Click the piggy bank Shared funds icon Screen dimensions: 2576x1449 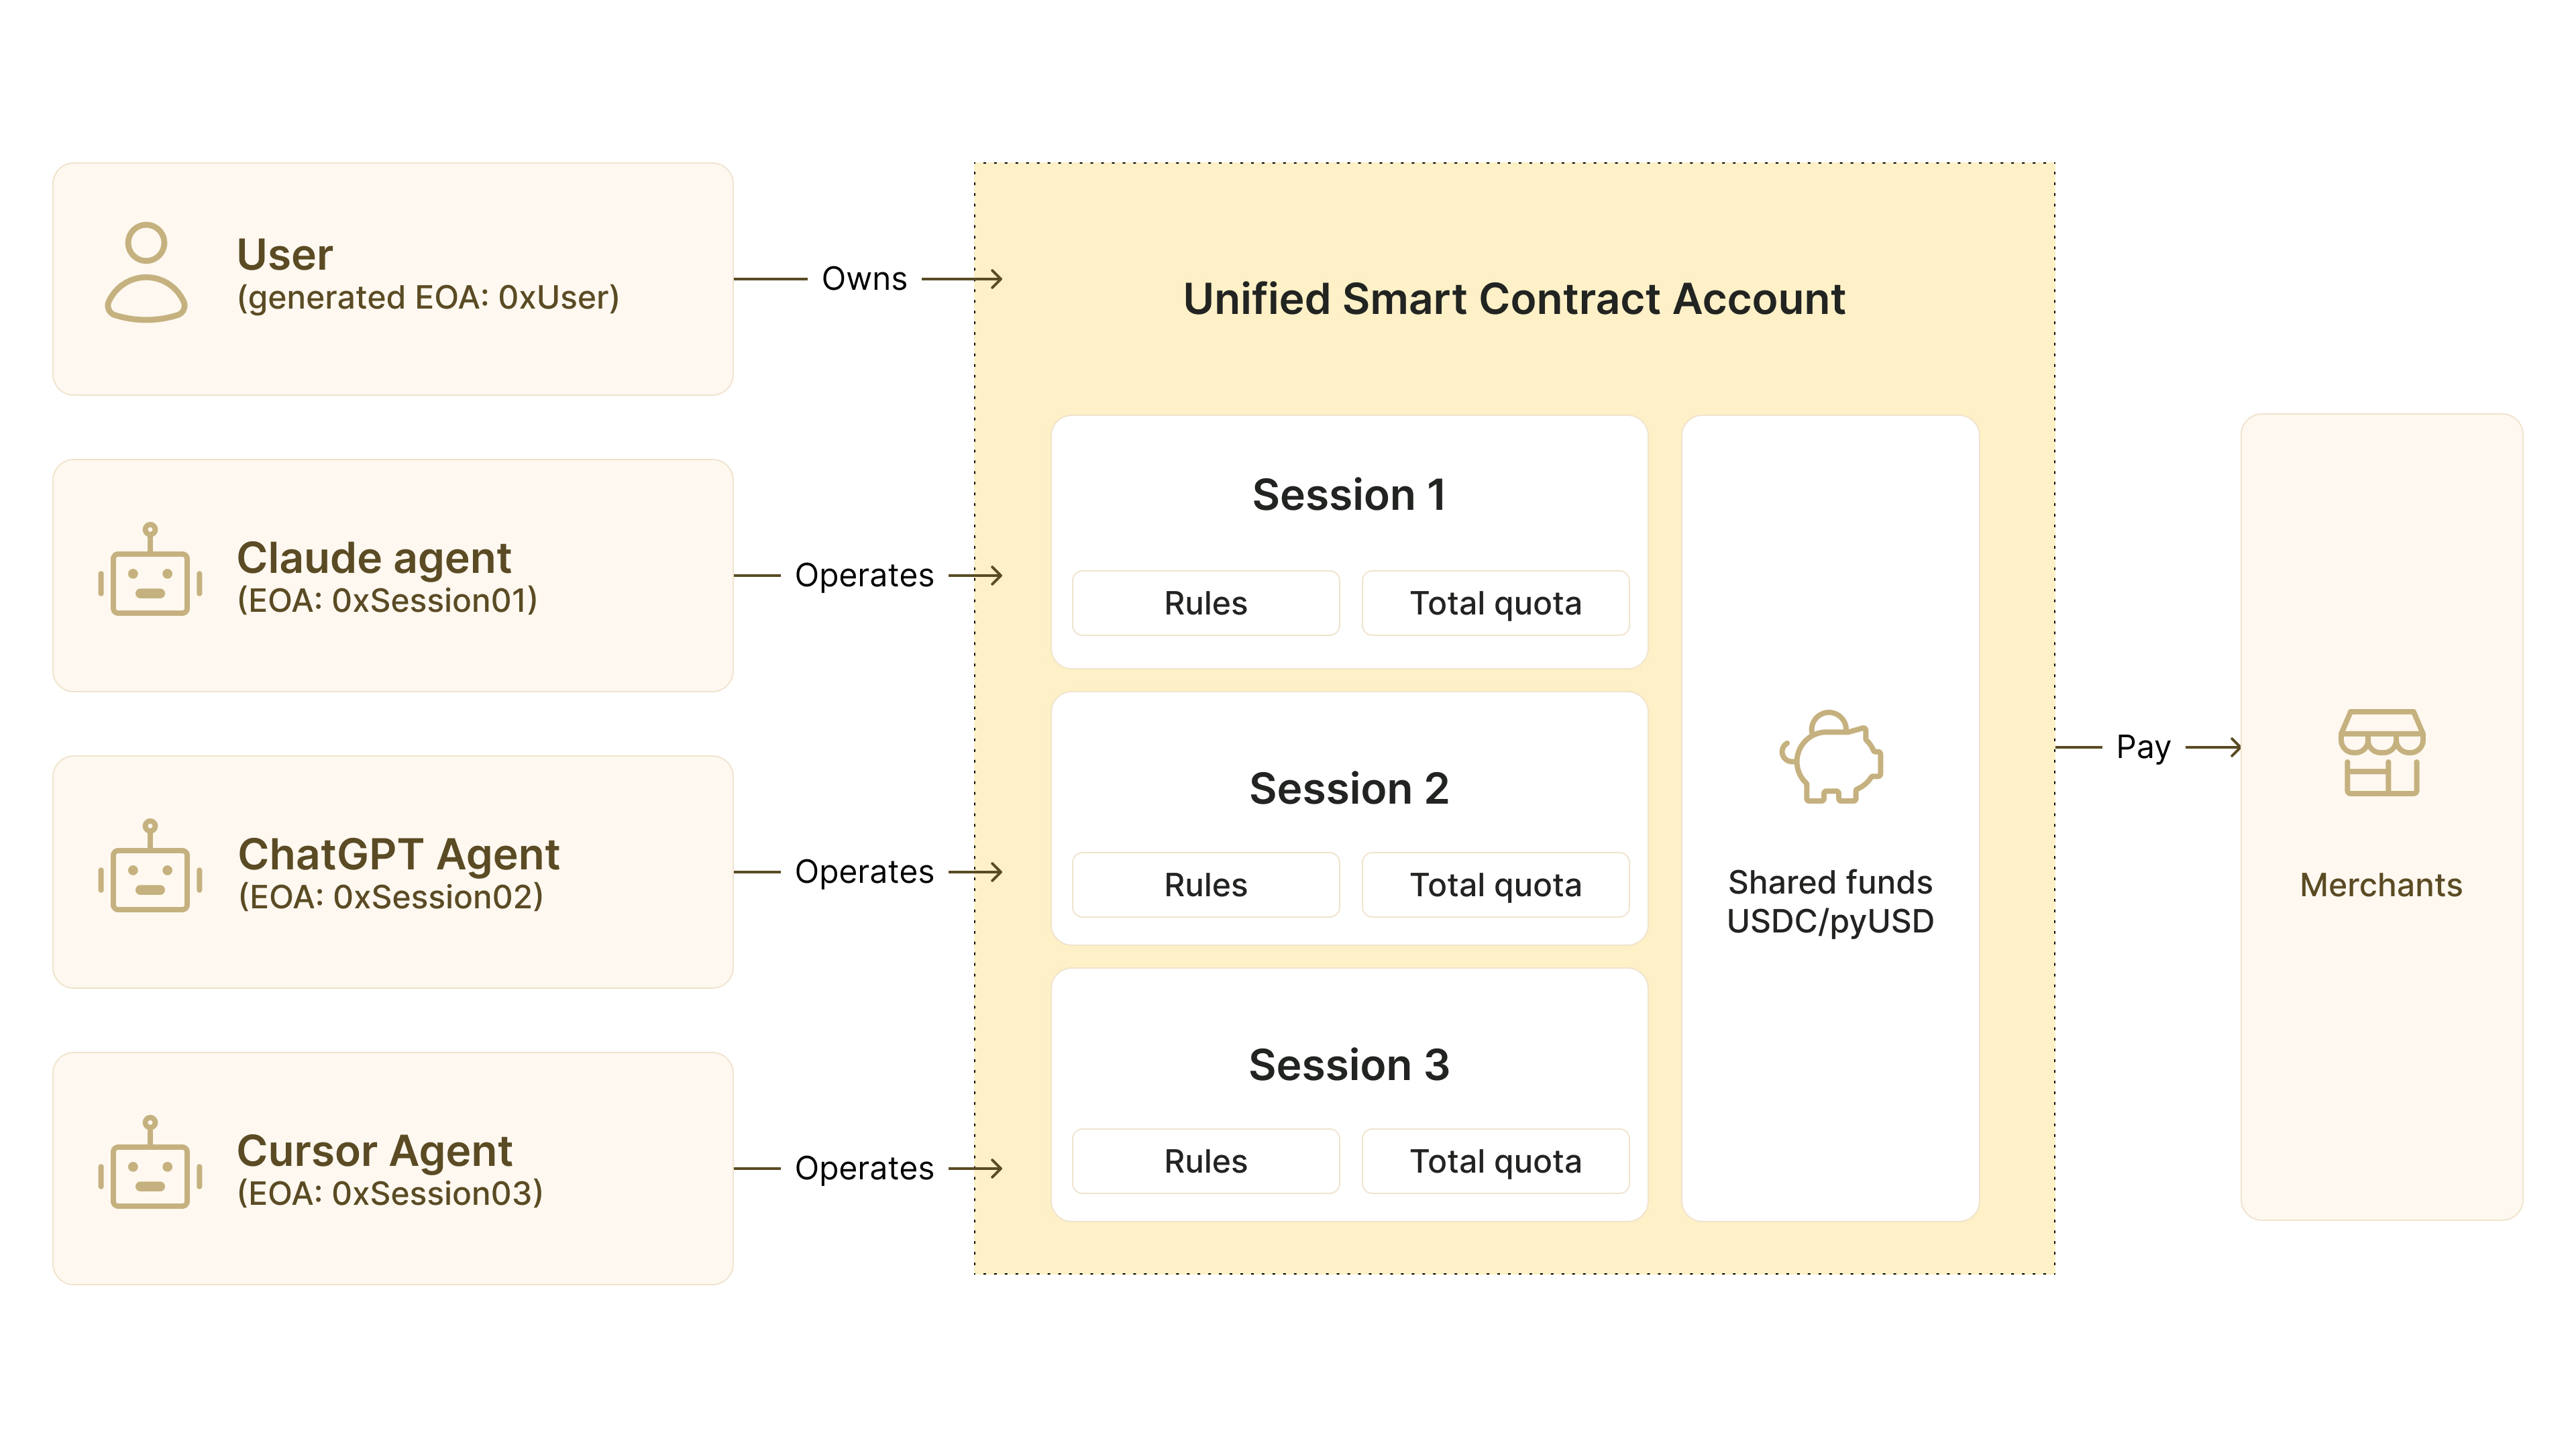coord(1830,757)
